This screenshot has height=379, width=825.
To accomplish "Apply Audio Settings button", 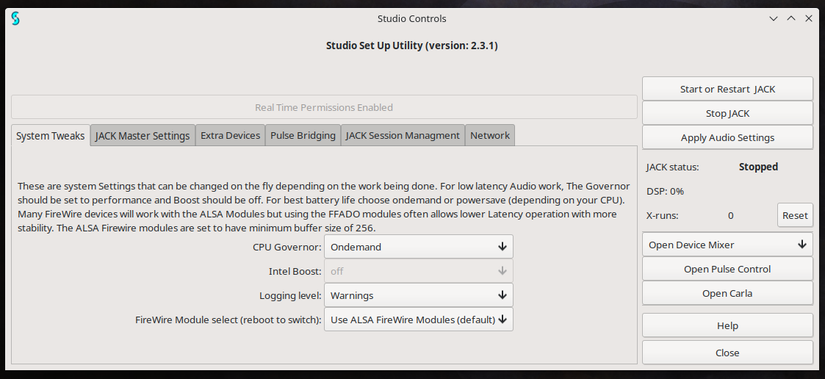I will pos(728,137).
